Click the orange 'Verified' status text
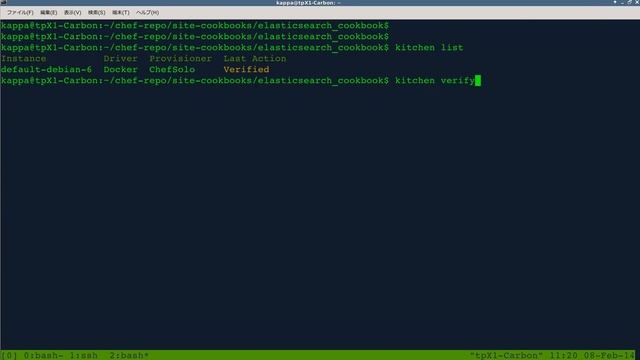640x360 pixels. coord(246,69)
